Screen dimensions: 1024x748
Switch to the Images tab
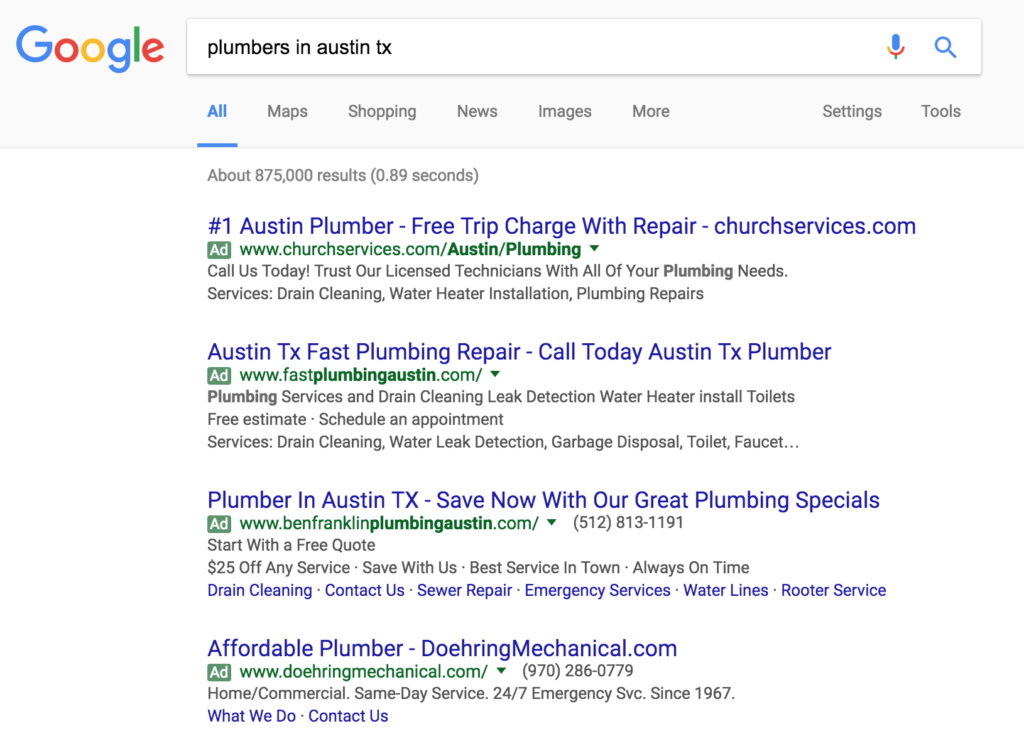(565, 112)
